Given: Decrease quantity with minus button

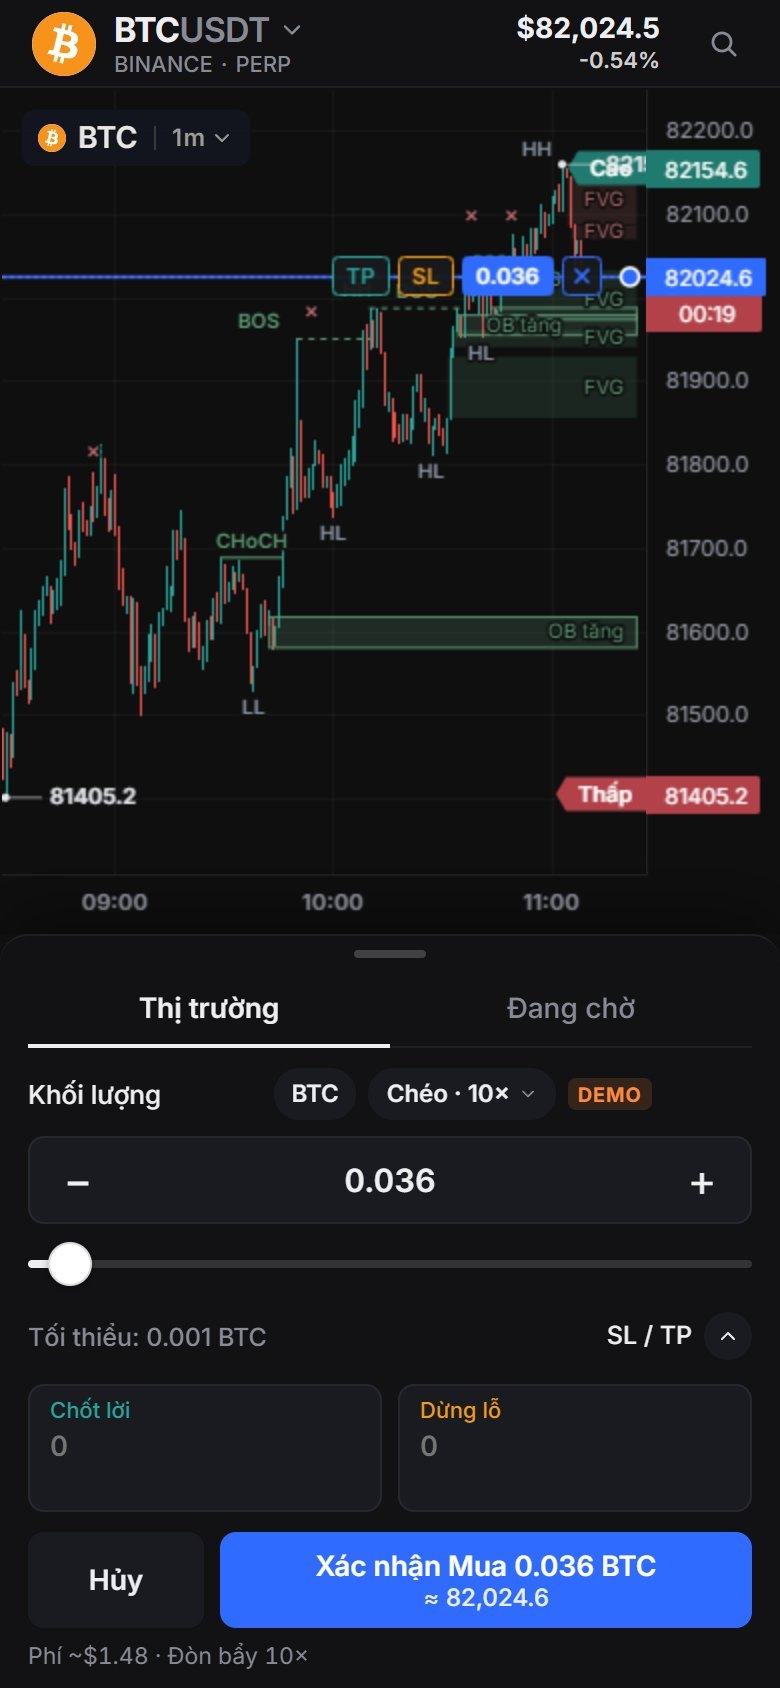Looking at the screenshot, I should [x=78, y=1183].
